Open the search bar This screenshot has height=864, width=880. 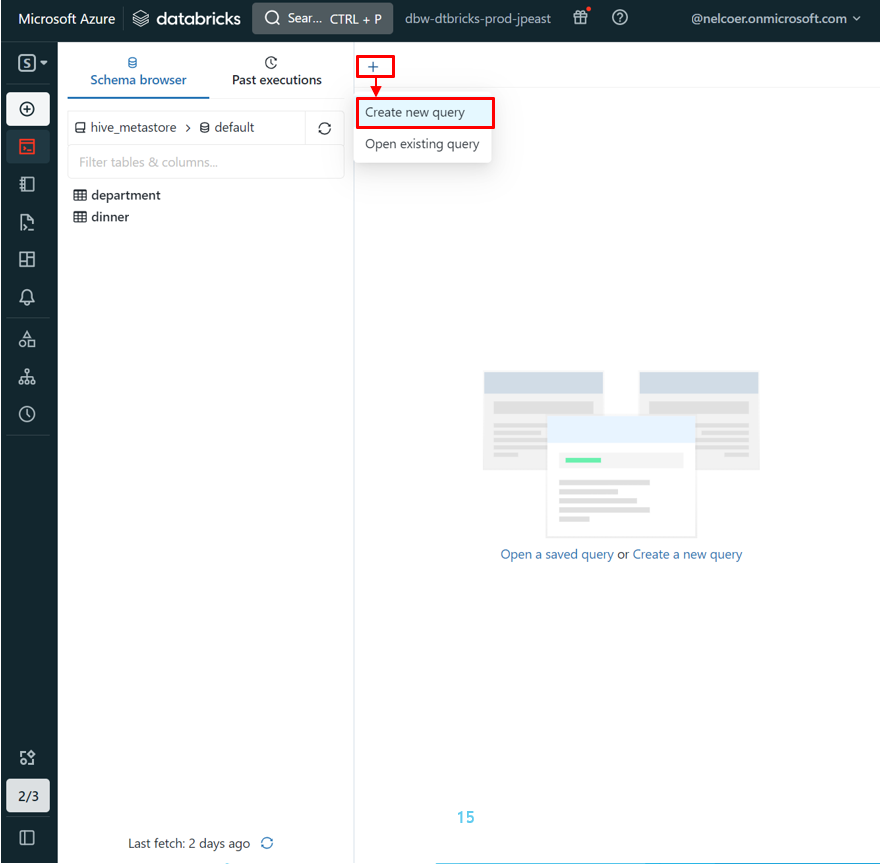(x=322, y=19)
